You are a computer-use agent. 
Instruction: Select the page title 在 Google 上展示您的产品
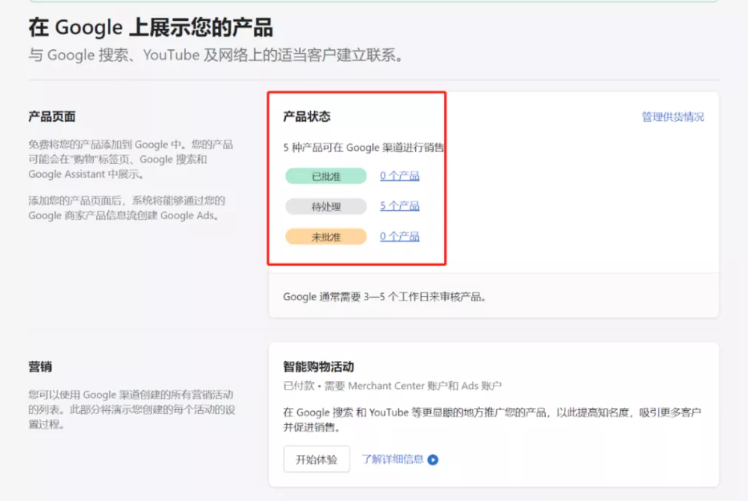(x=151, y=27)
